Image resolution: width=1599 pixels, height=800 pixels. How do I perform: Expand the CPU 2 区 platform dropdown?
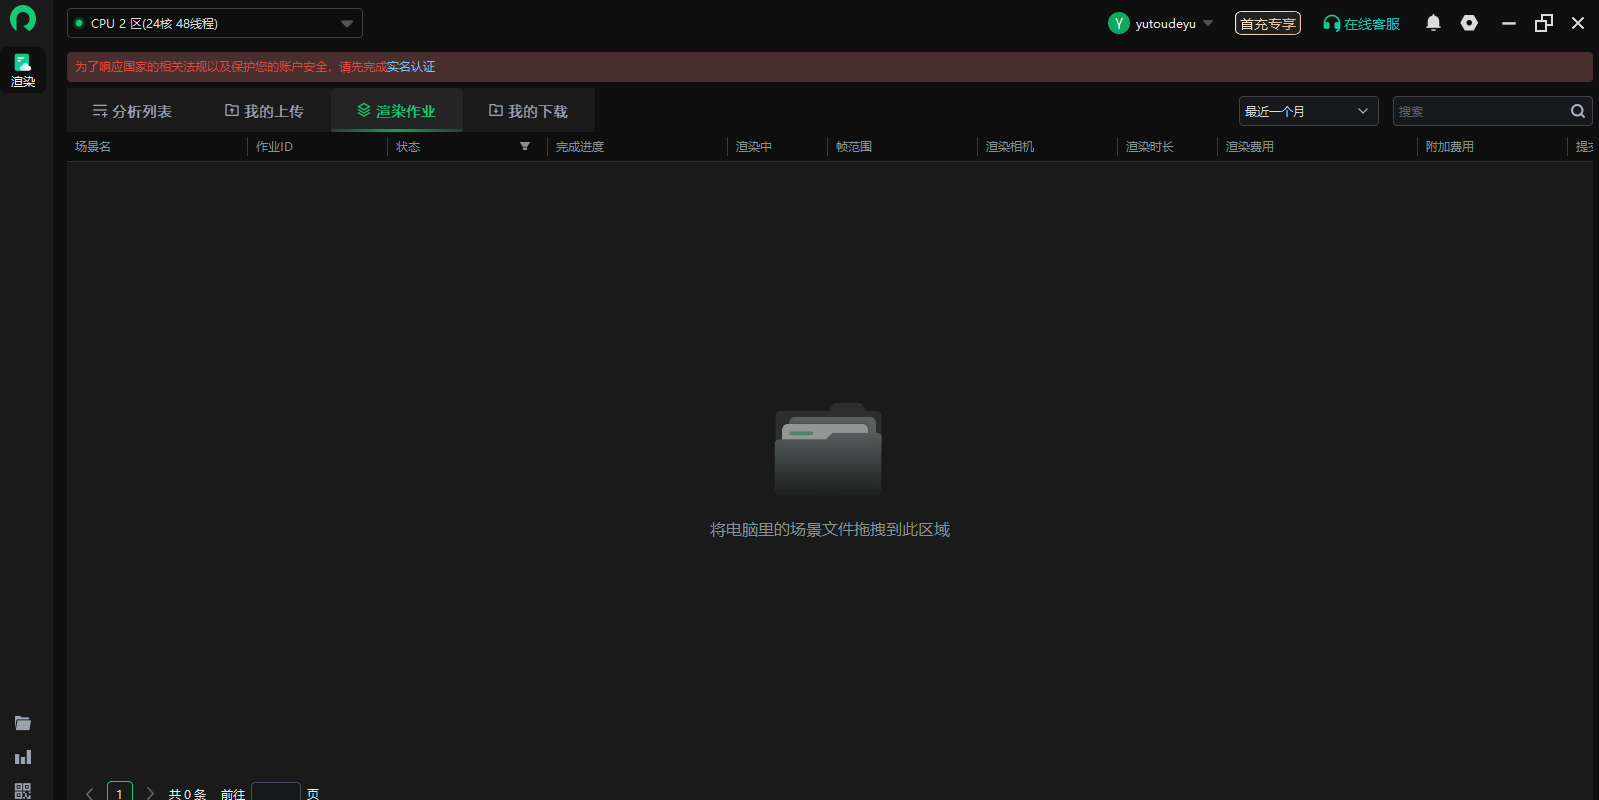[215, 23]
